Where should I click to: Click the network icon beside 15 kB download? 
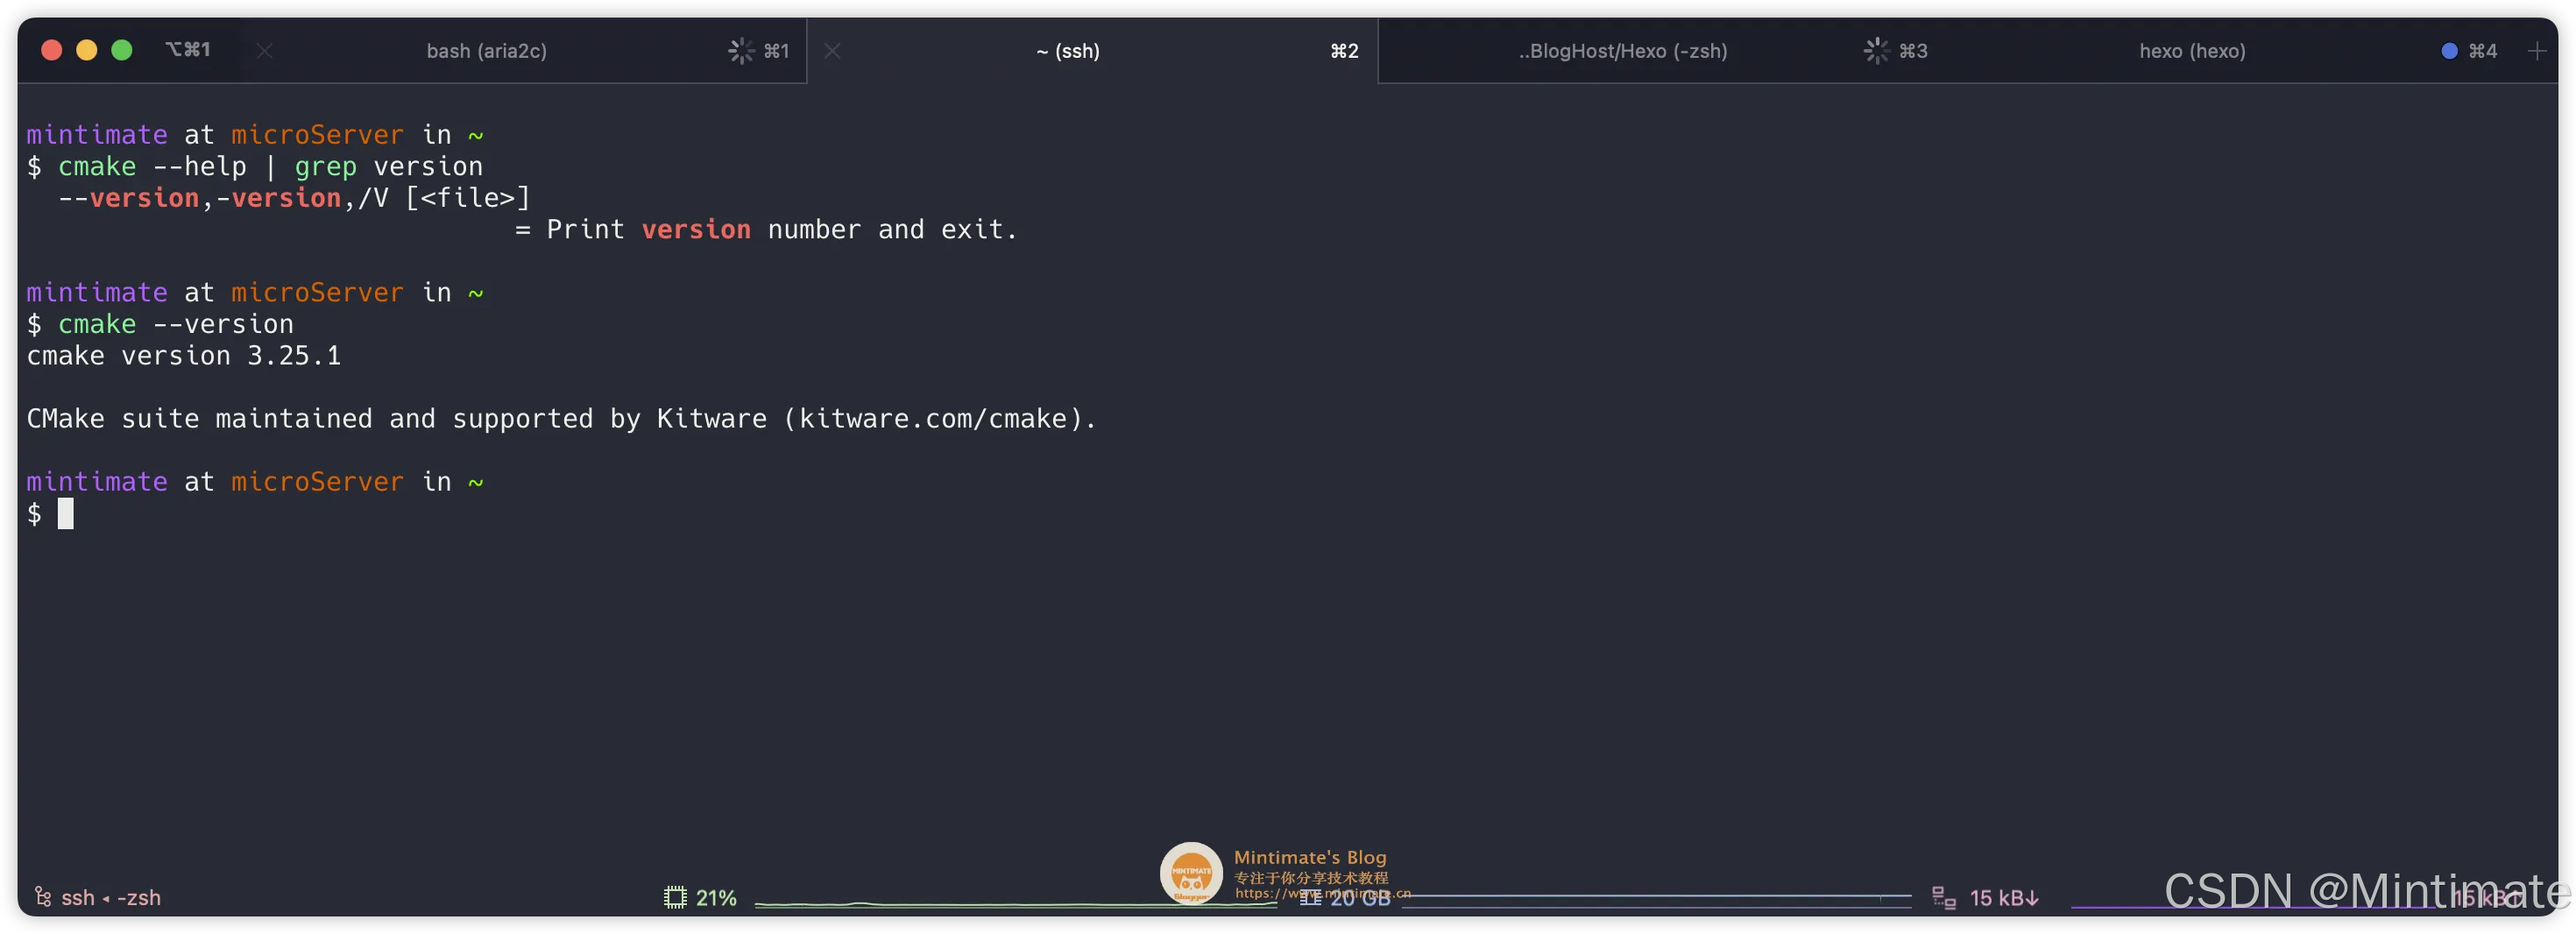tap(1943, 897)
